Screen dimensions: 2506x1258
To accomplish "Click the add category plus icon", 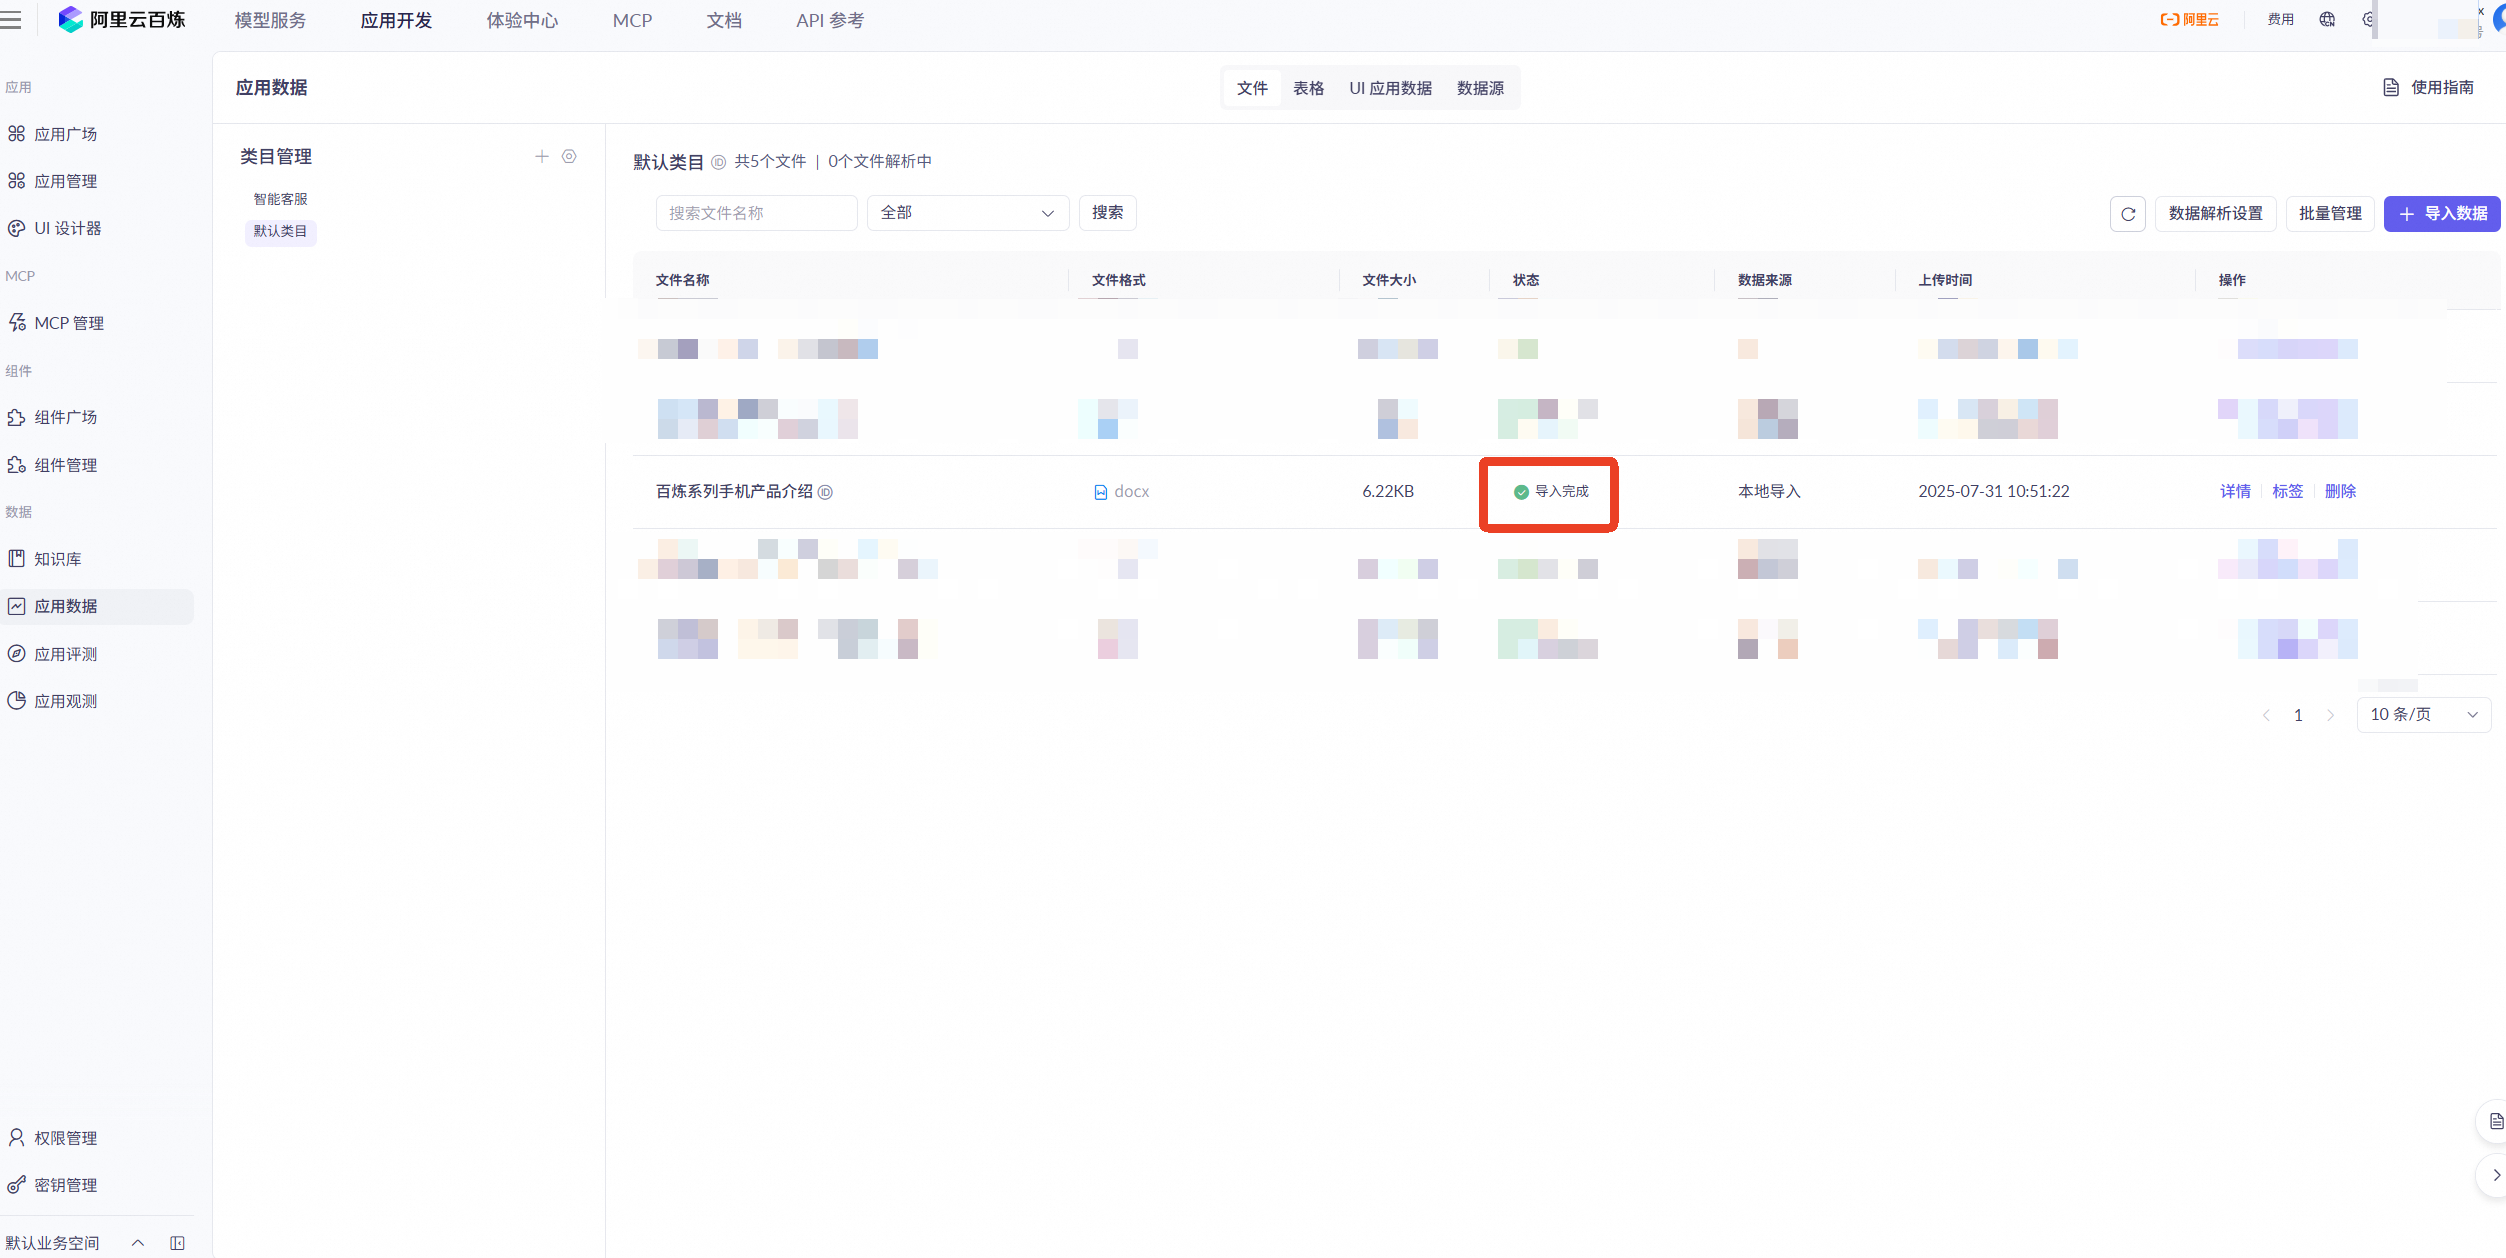I will click(542, 157).
